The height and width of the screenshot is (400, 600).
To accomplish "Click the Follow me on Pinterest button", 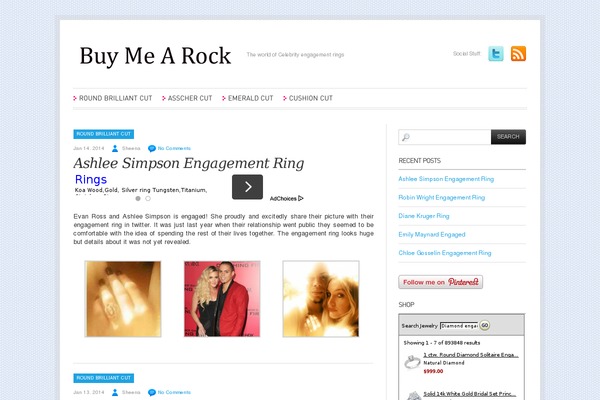I will pos(440,282).
